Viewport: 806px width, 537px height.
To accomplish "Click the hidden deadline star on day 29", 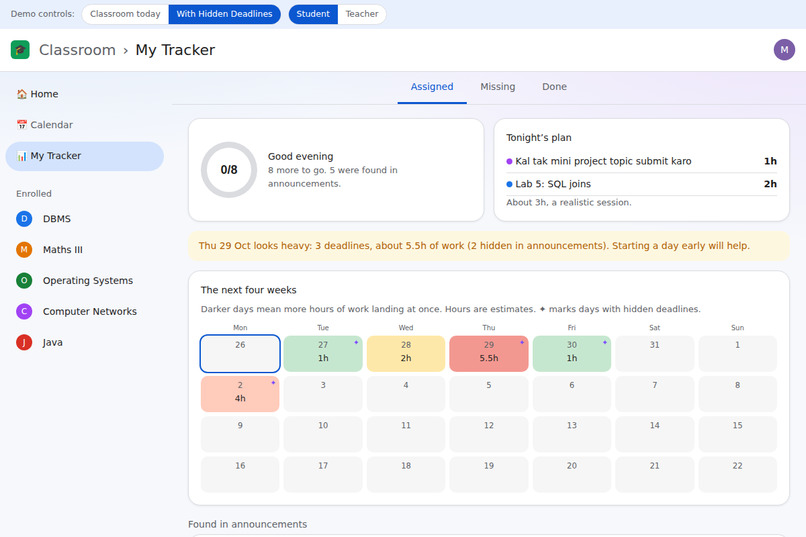I will 522,342.
